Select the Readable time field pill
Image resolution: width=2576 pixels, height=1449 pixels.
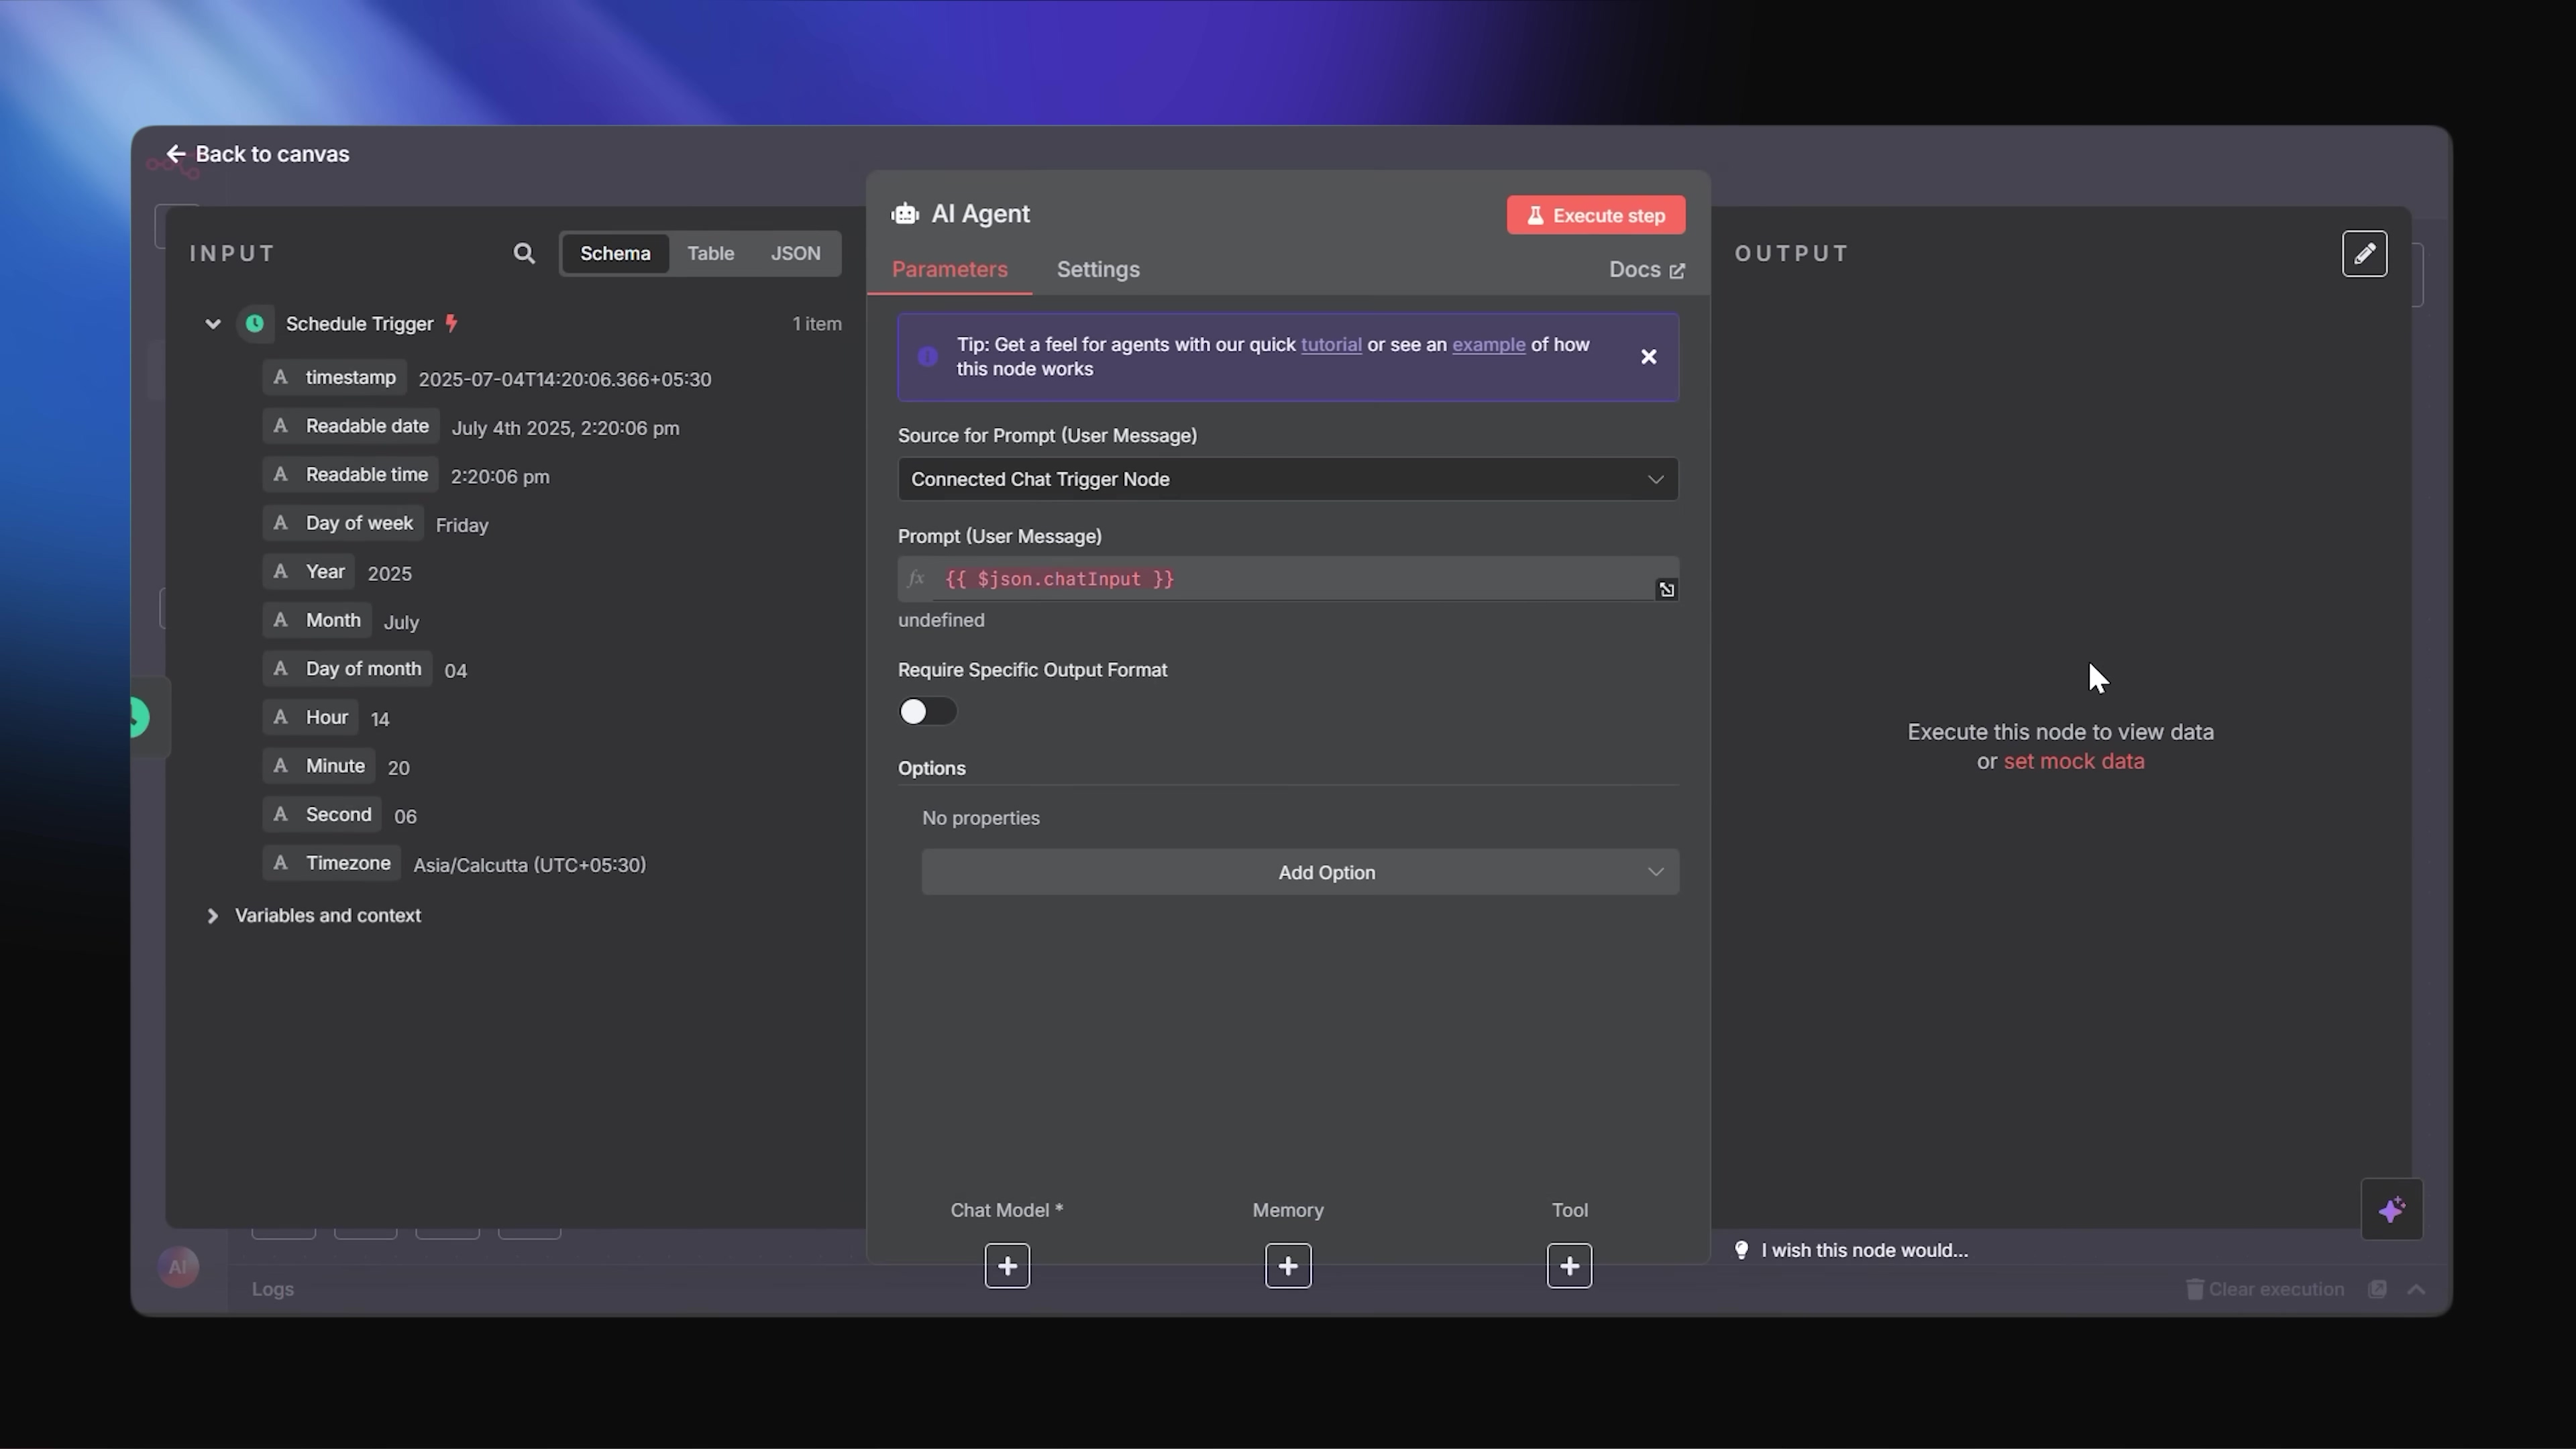350,475
